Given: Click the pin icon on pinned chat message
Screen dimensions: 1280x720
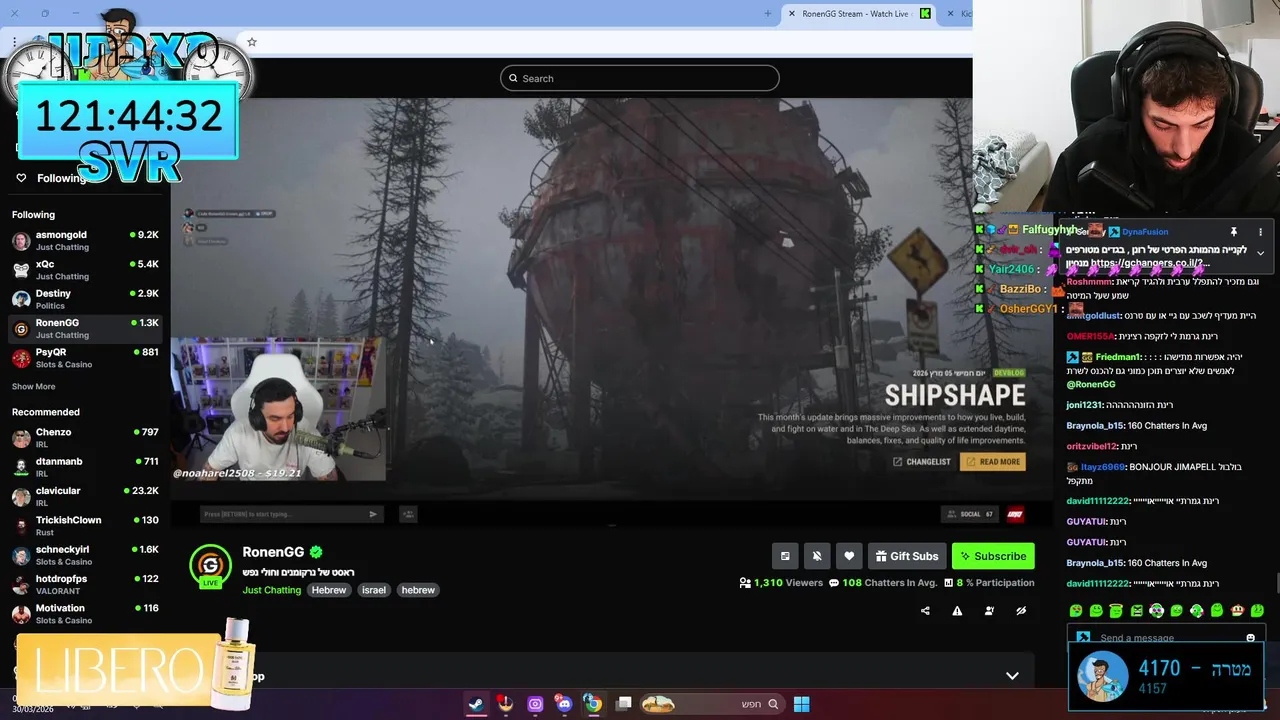Looking at the screenshot, I should (1234, 232).
